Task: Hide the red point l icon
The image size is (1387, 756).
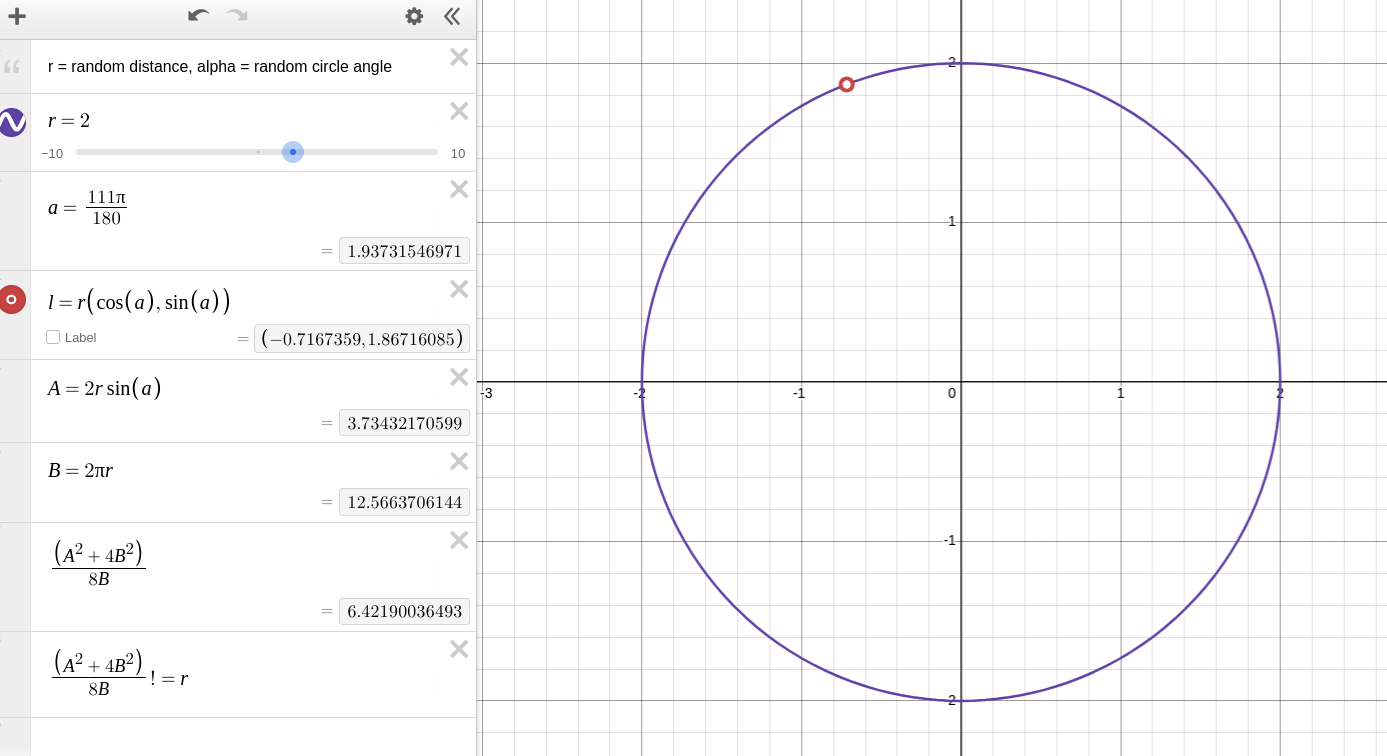Action: pos(12,299)
